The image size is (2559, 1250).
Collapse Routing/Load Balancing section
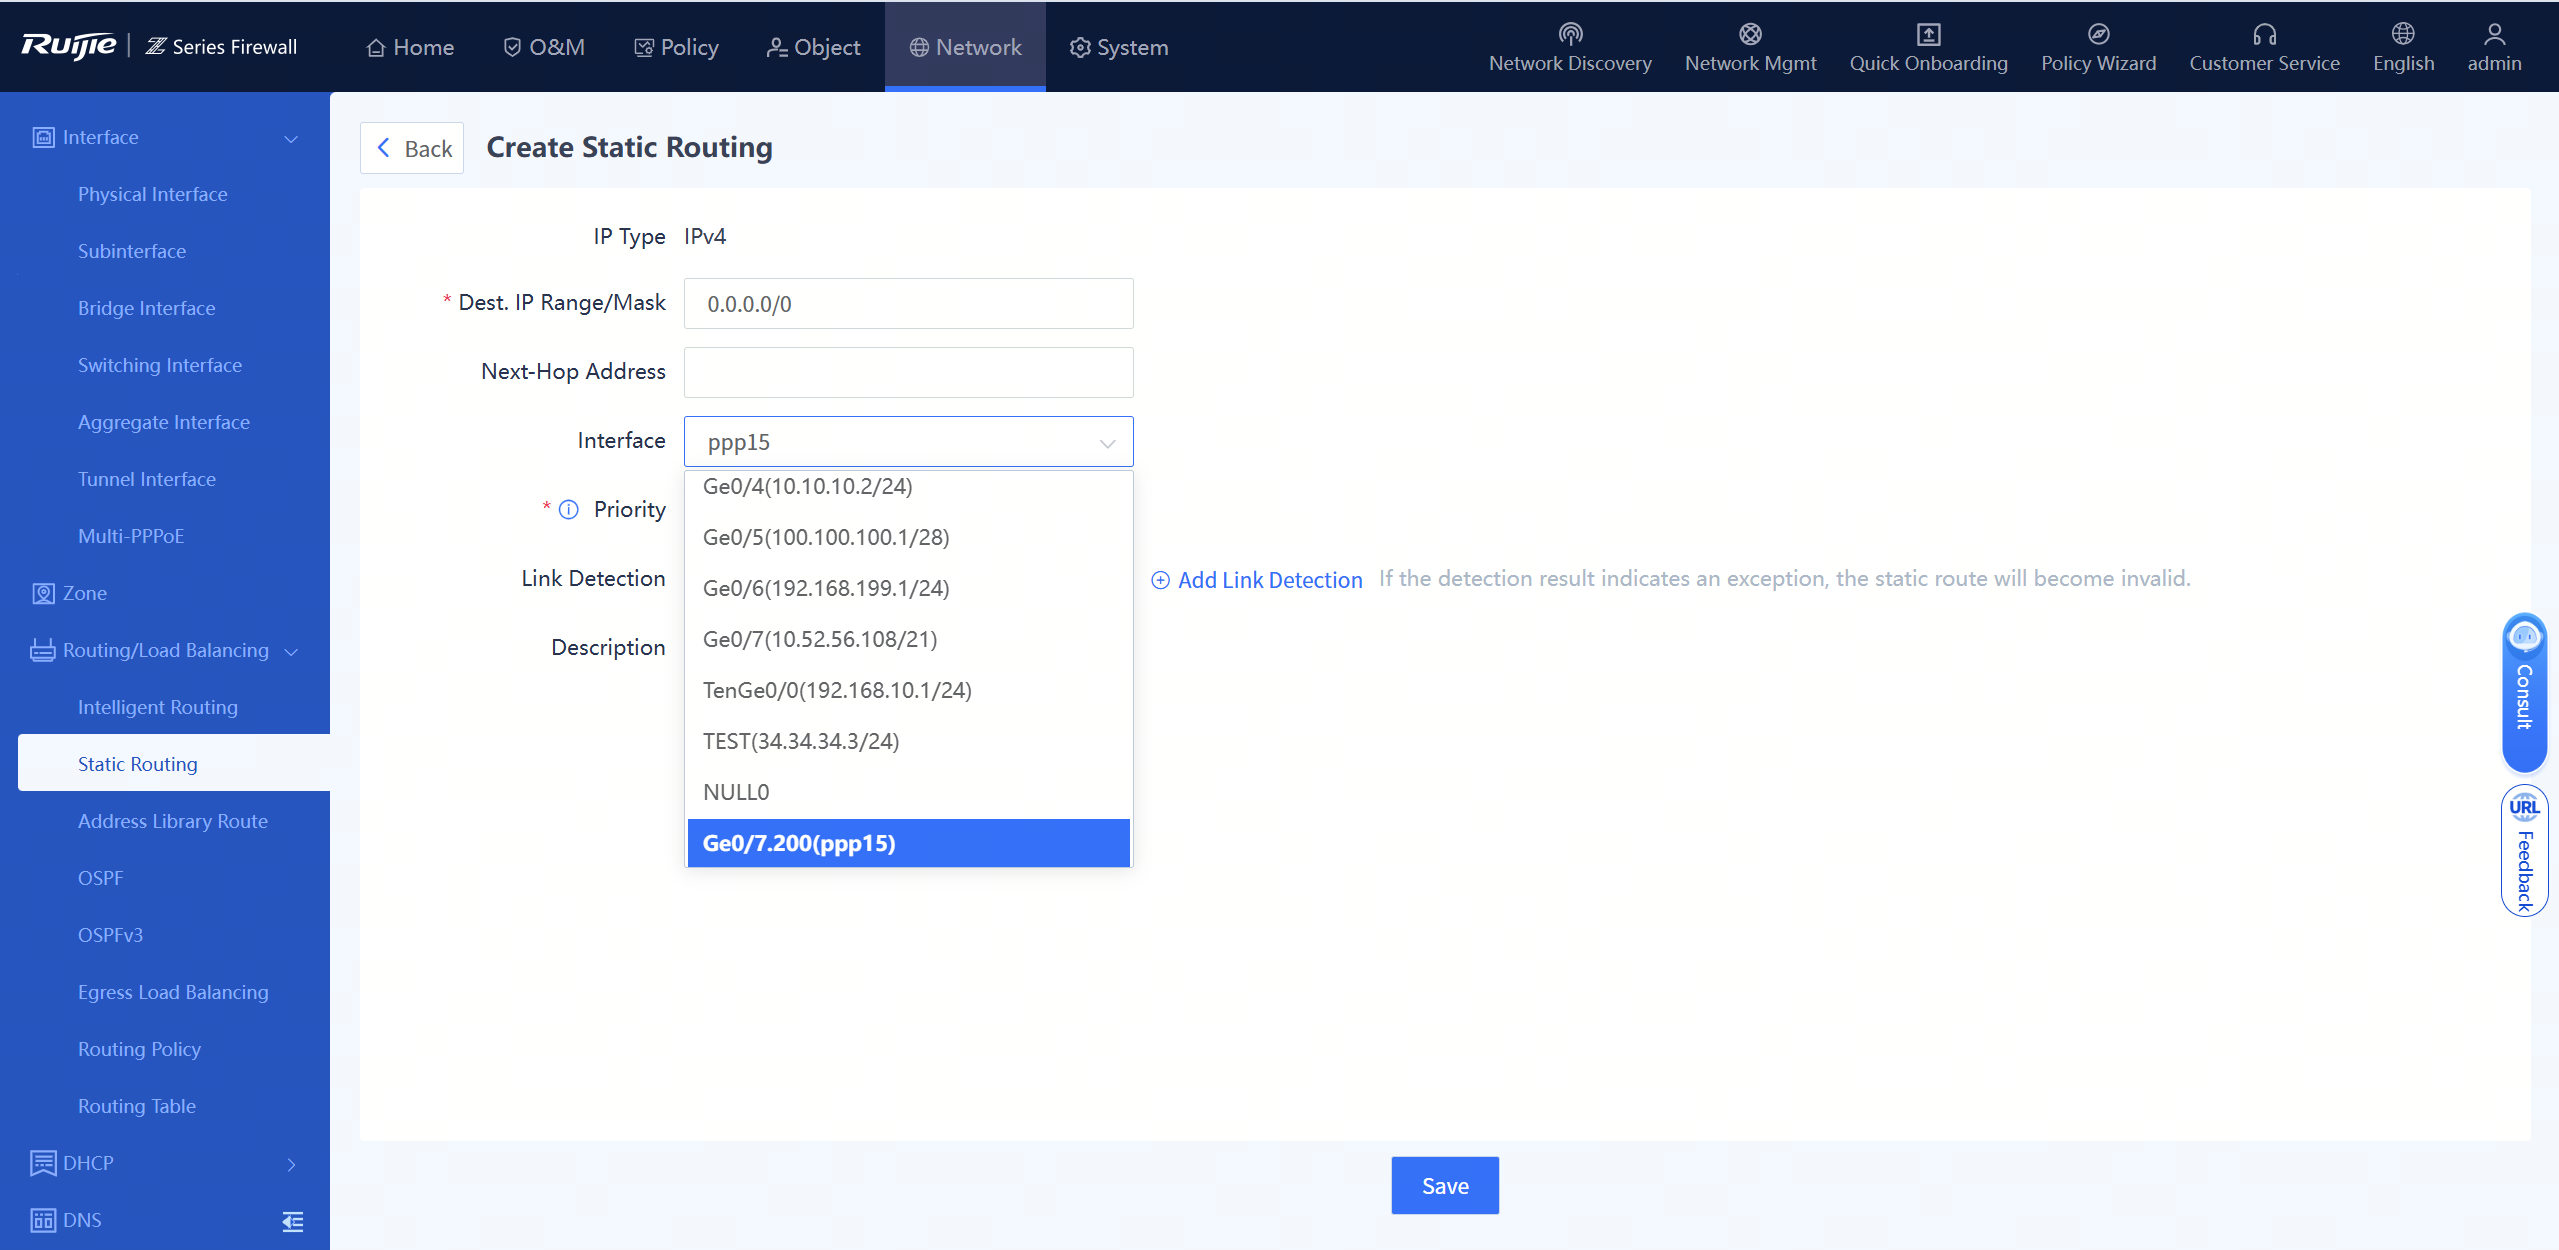(291, 651)
